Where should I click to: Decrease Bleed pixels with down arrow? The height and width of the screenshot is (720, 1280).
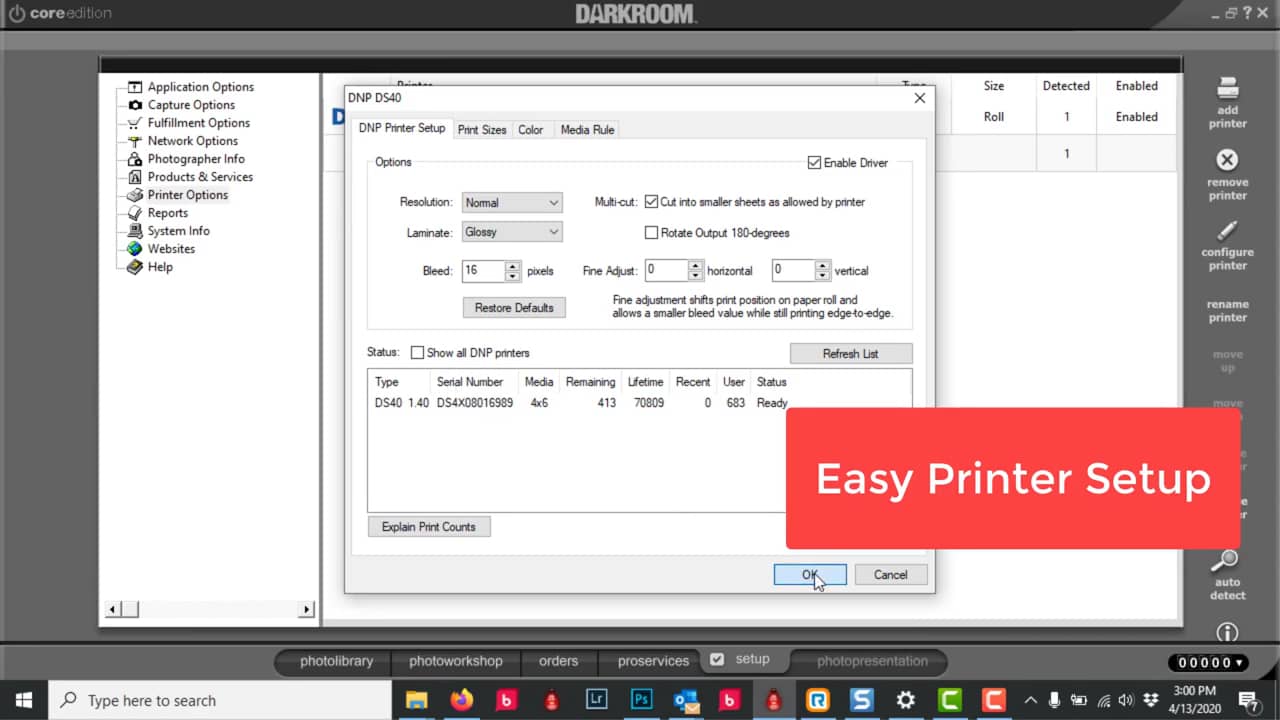point(513,276)
